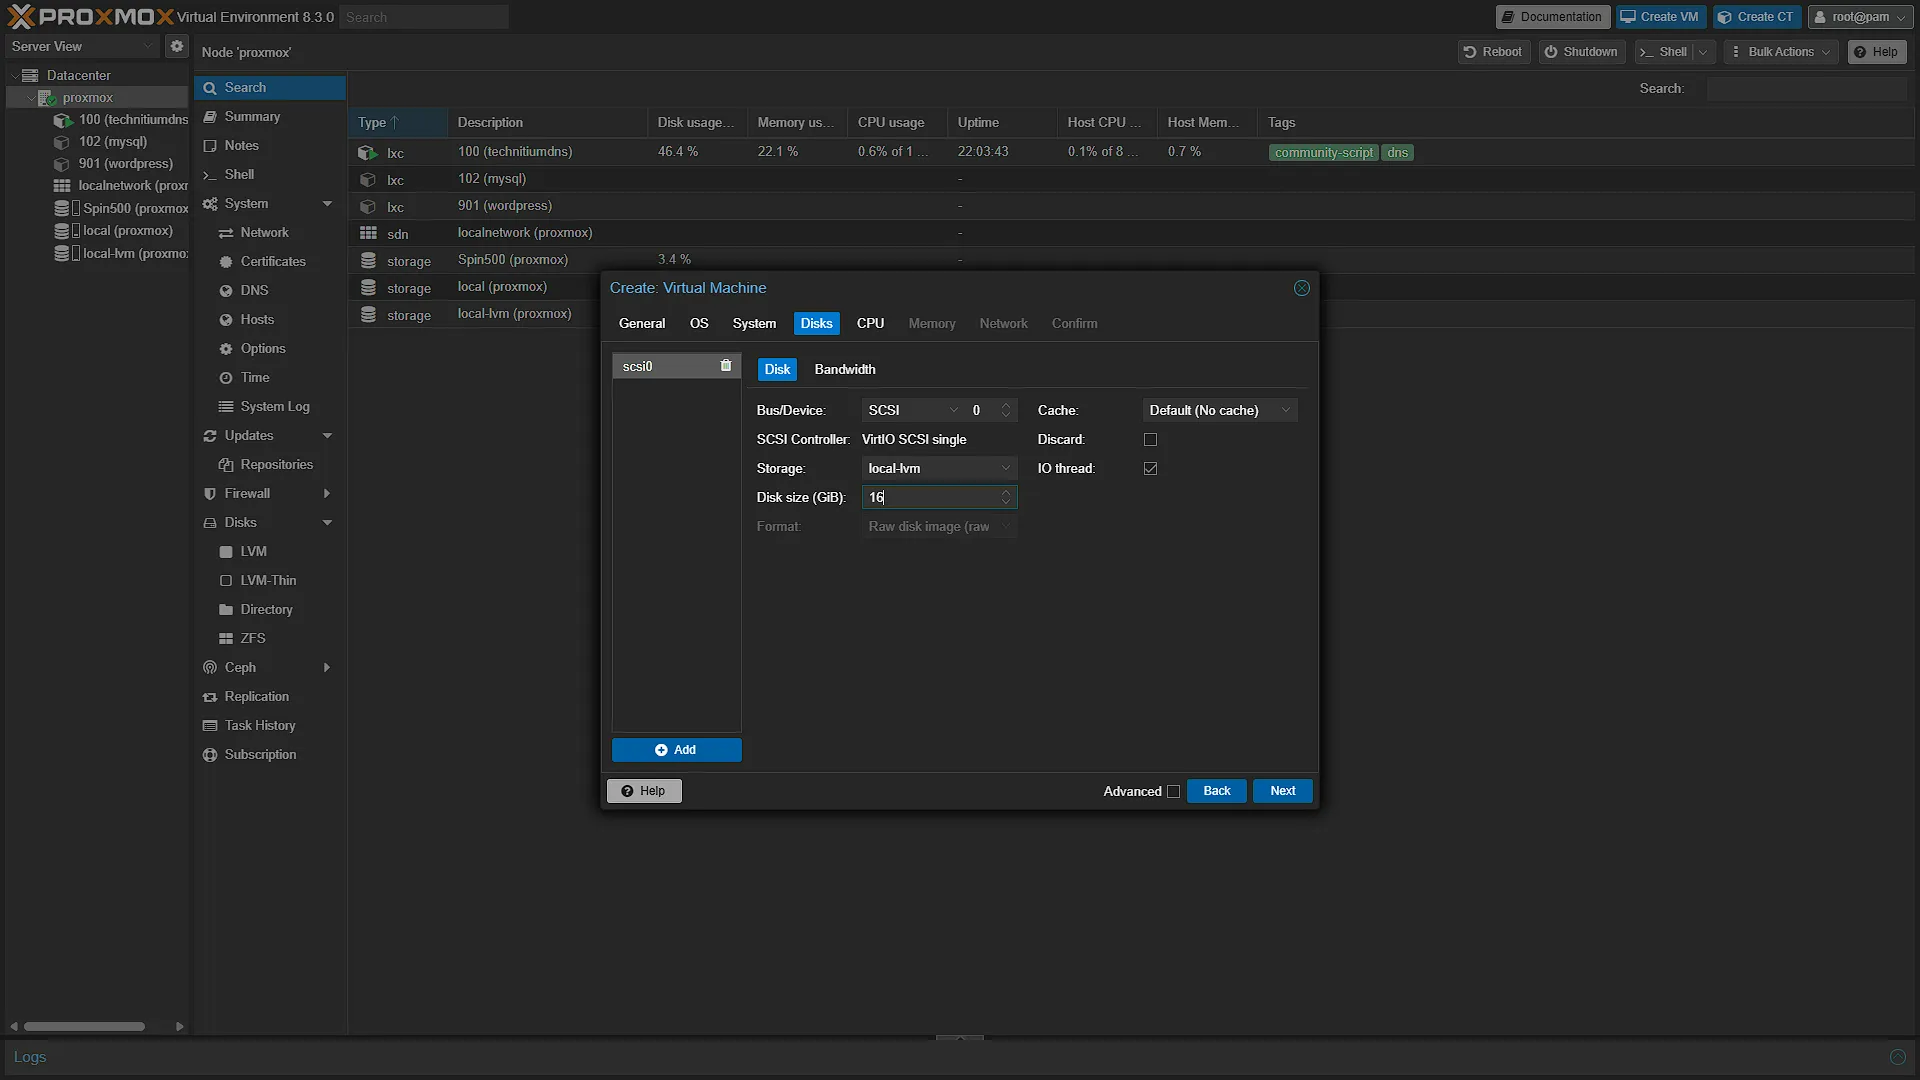Switch to the General tab
The height and width of the screenshot is (1080, 1920).
[641, 323]
